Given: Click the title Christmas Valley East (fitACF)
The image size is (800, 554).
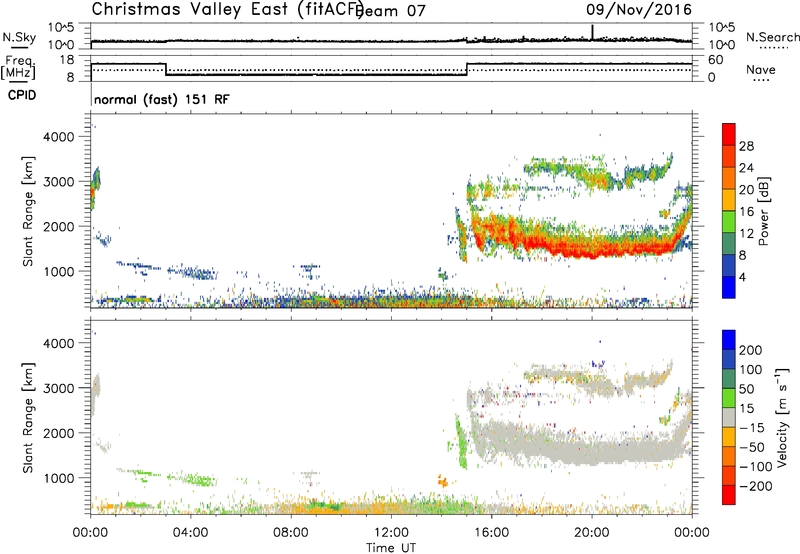Looking at the screenshot, I should [228, 9].
